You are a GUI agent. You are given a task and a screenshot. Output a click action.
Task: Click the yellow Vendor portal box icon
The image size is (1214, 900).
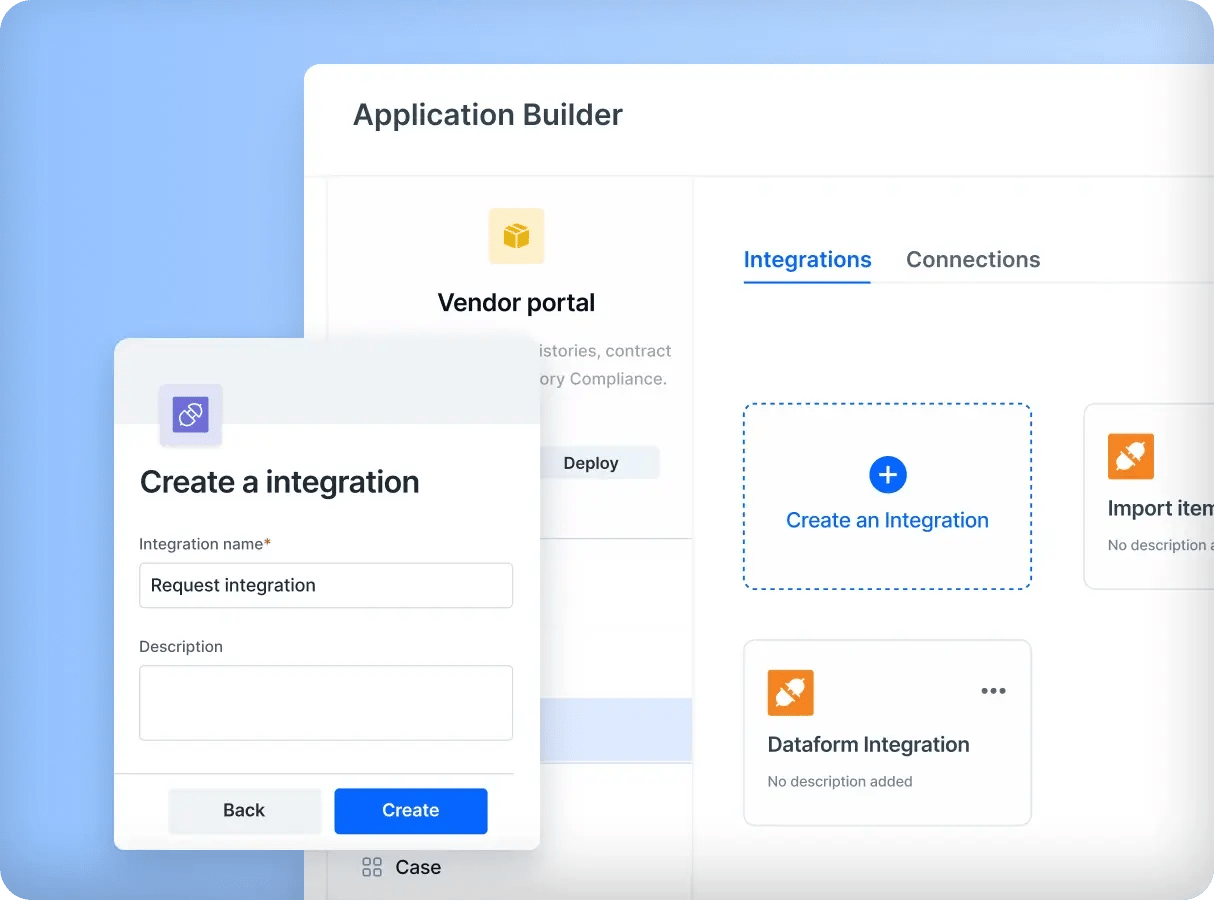pos(516,236)
